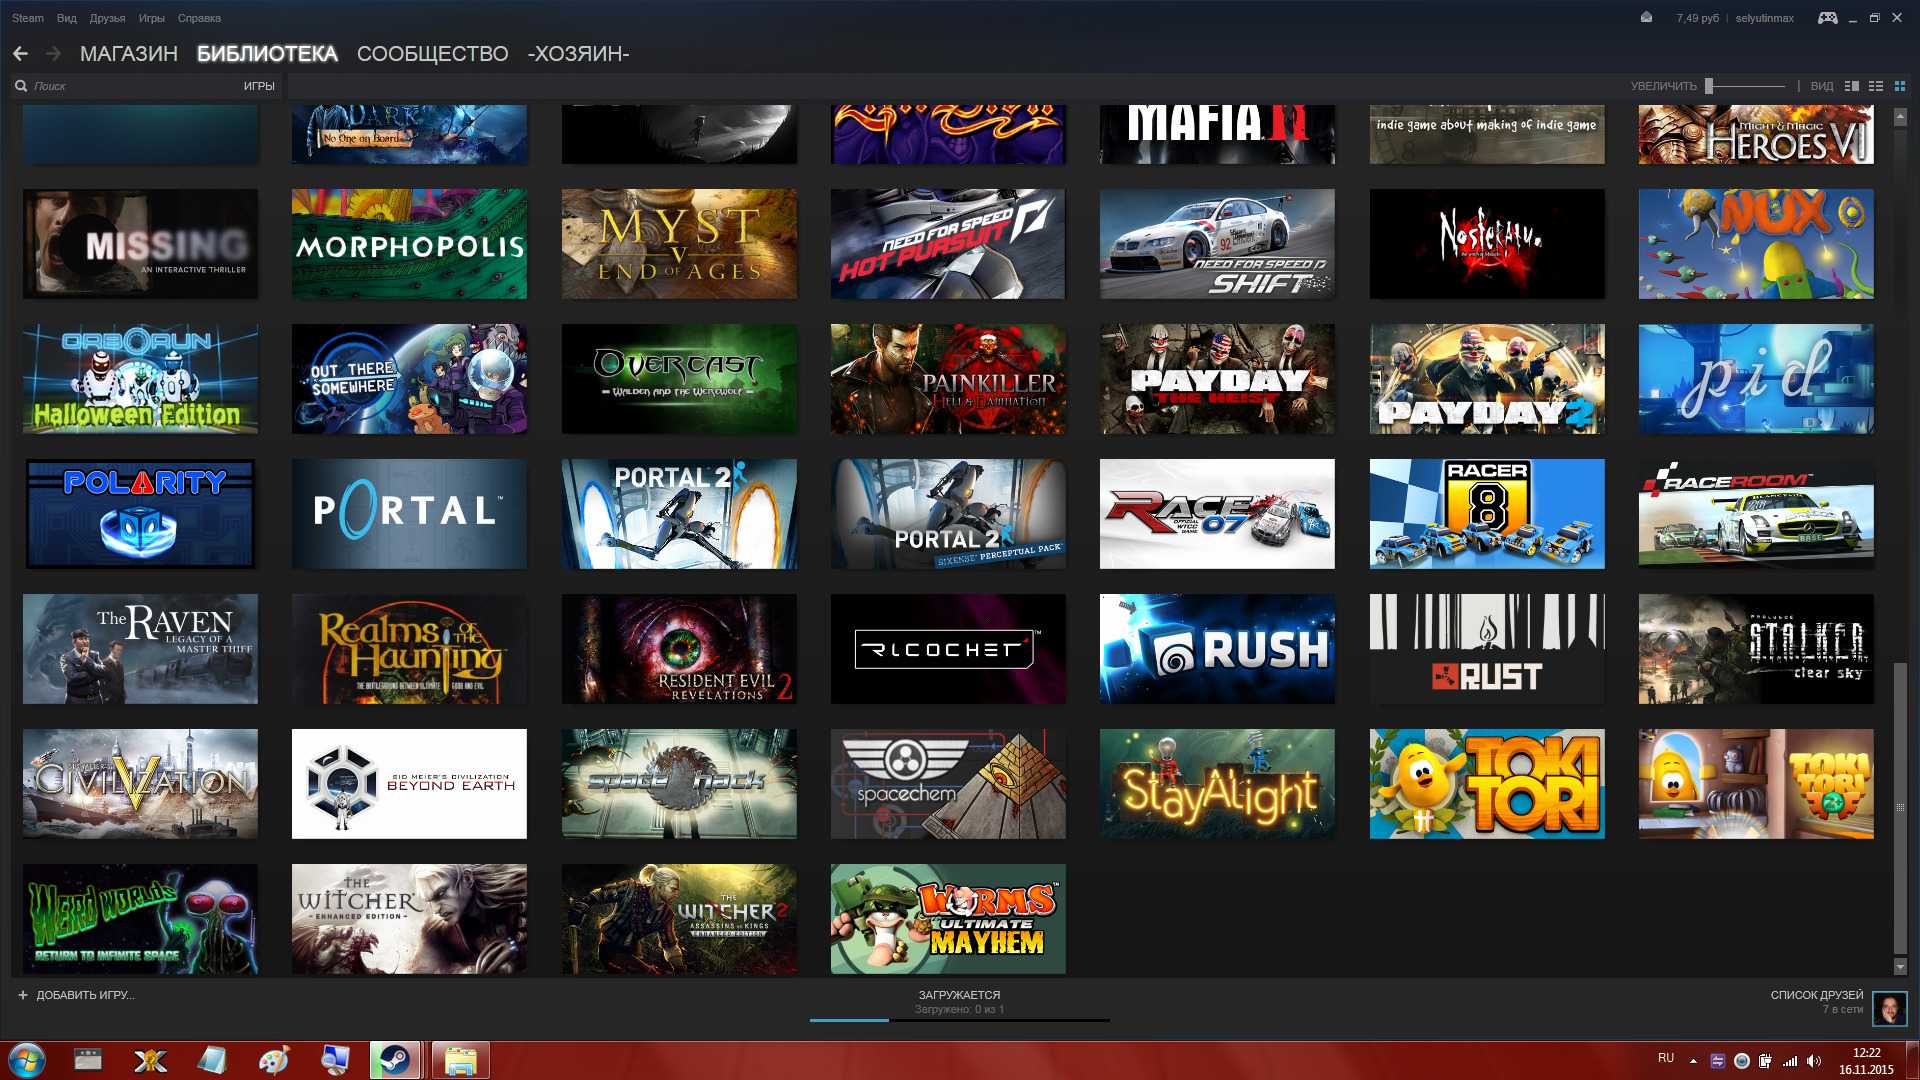Click the RU language indicator
The width and height of the screenshot is (1920, 1080).
coord(1666,1058)
